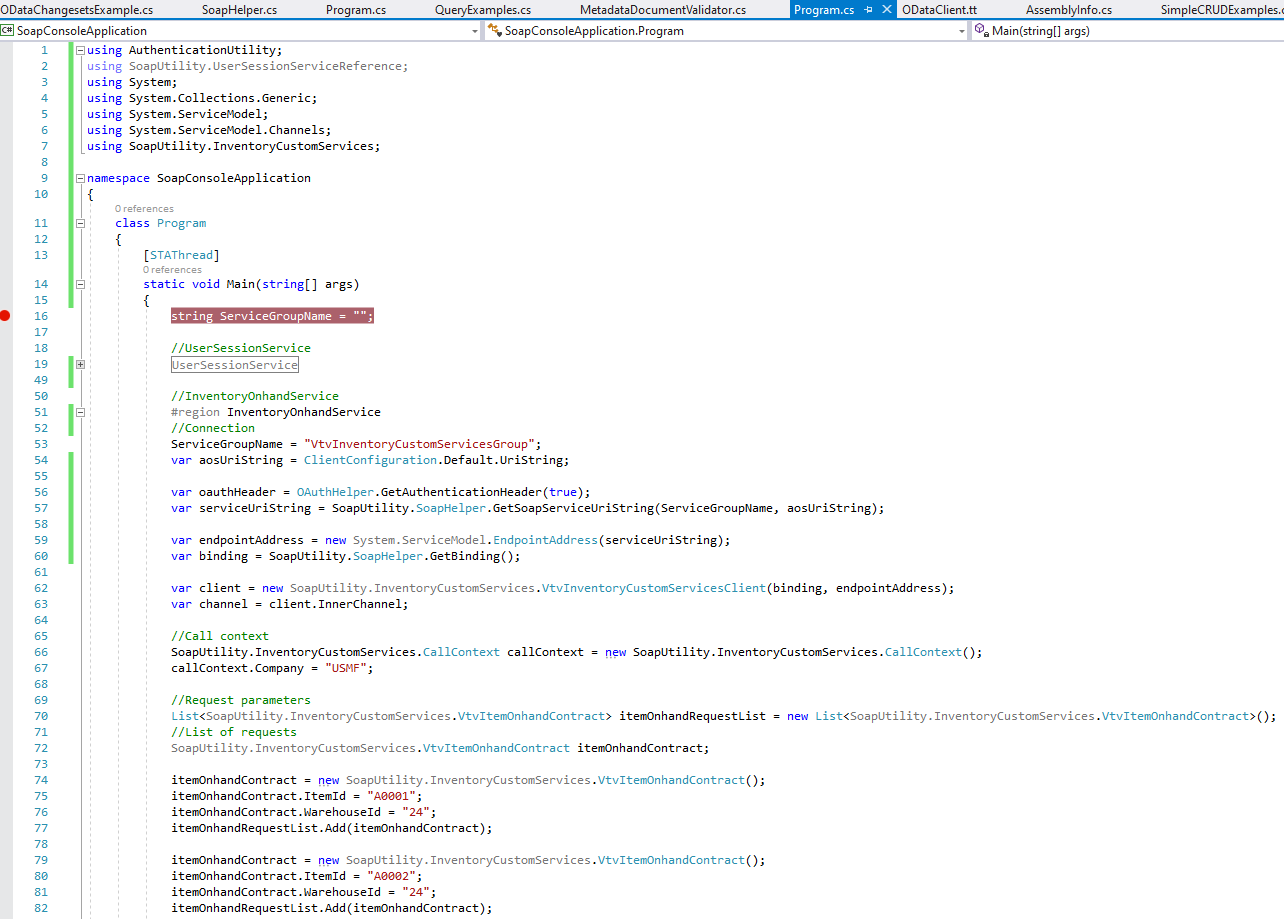Switch to the ODataChangesetsExample.cs tab
Screen dimensions: 1284x919
coord(77,9)
